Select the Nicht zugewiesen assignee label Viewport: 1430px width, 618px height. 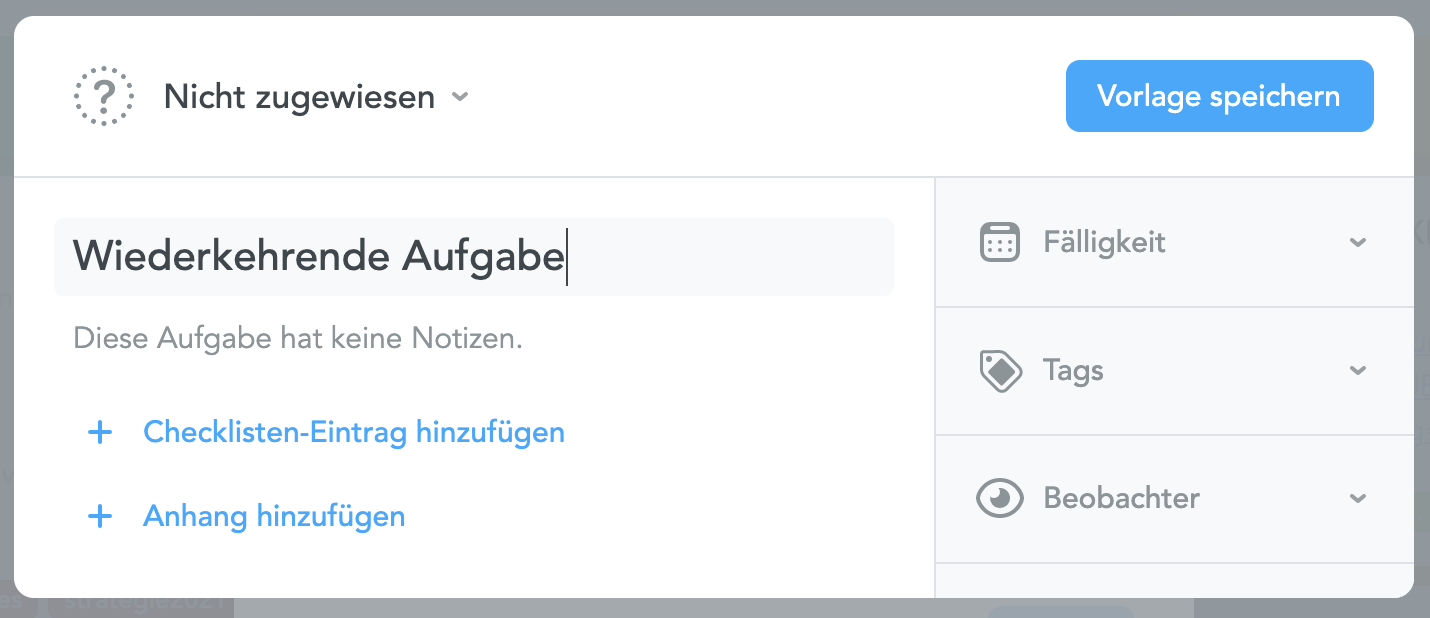point(299,97)
